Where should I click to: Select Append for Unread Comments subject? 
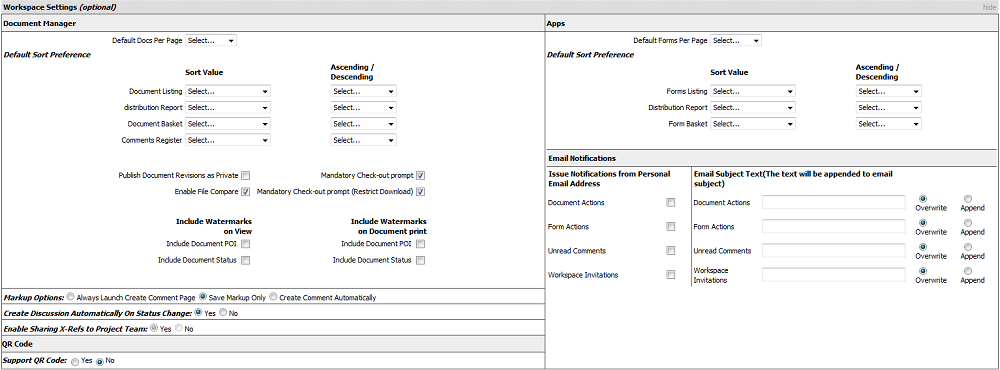[x=968, y=247]
